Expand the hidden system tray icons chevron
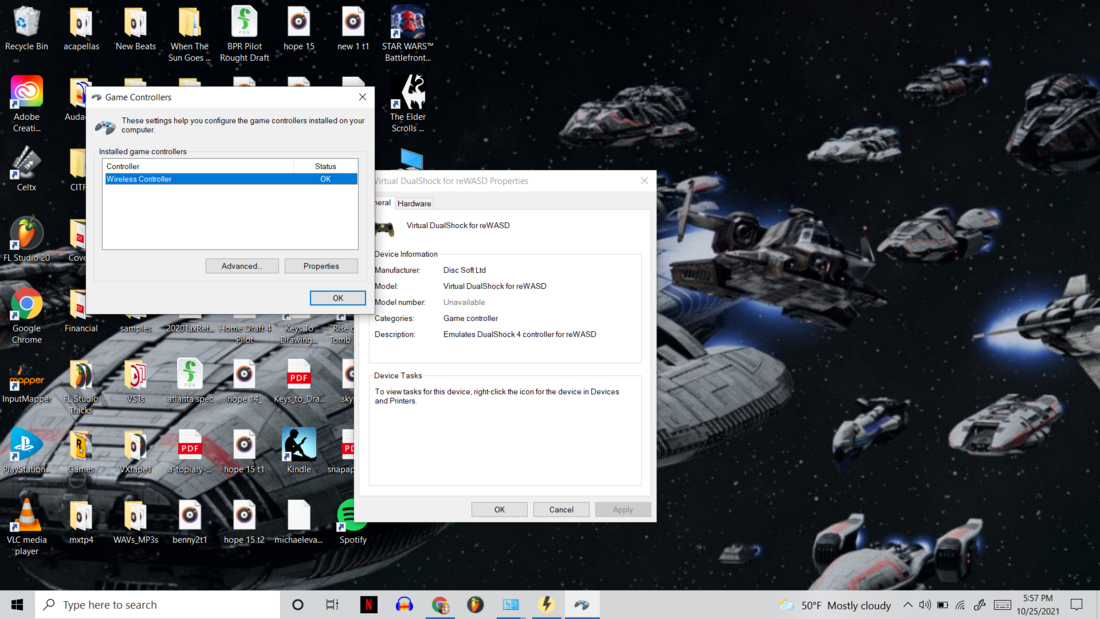Viewport: 1100px width, 619px height. pyautogui.click(x=908, y=605)
